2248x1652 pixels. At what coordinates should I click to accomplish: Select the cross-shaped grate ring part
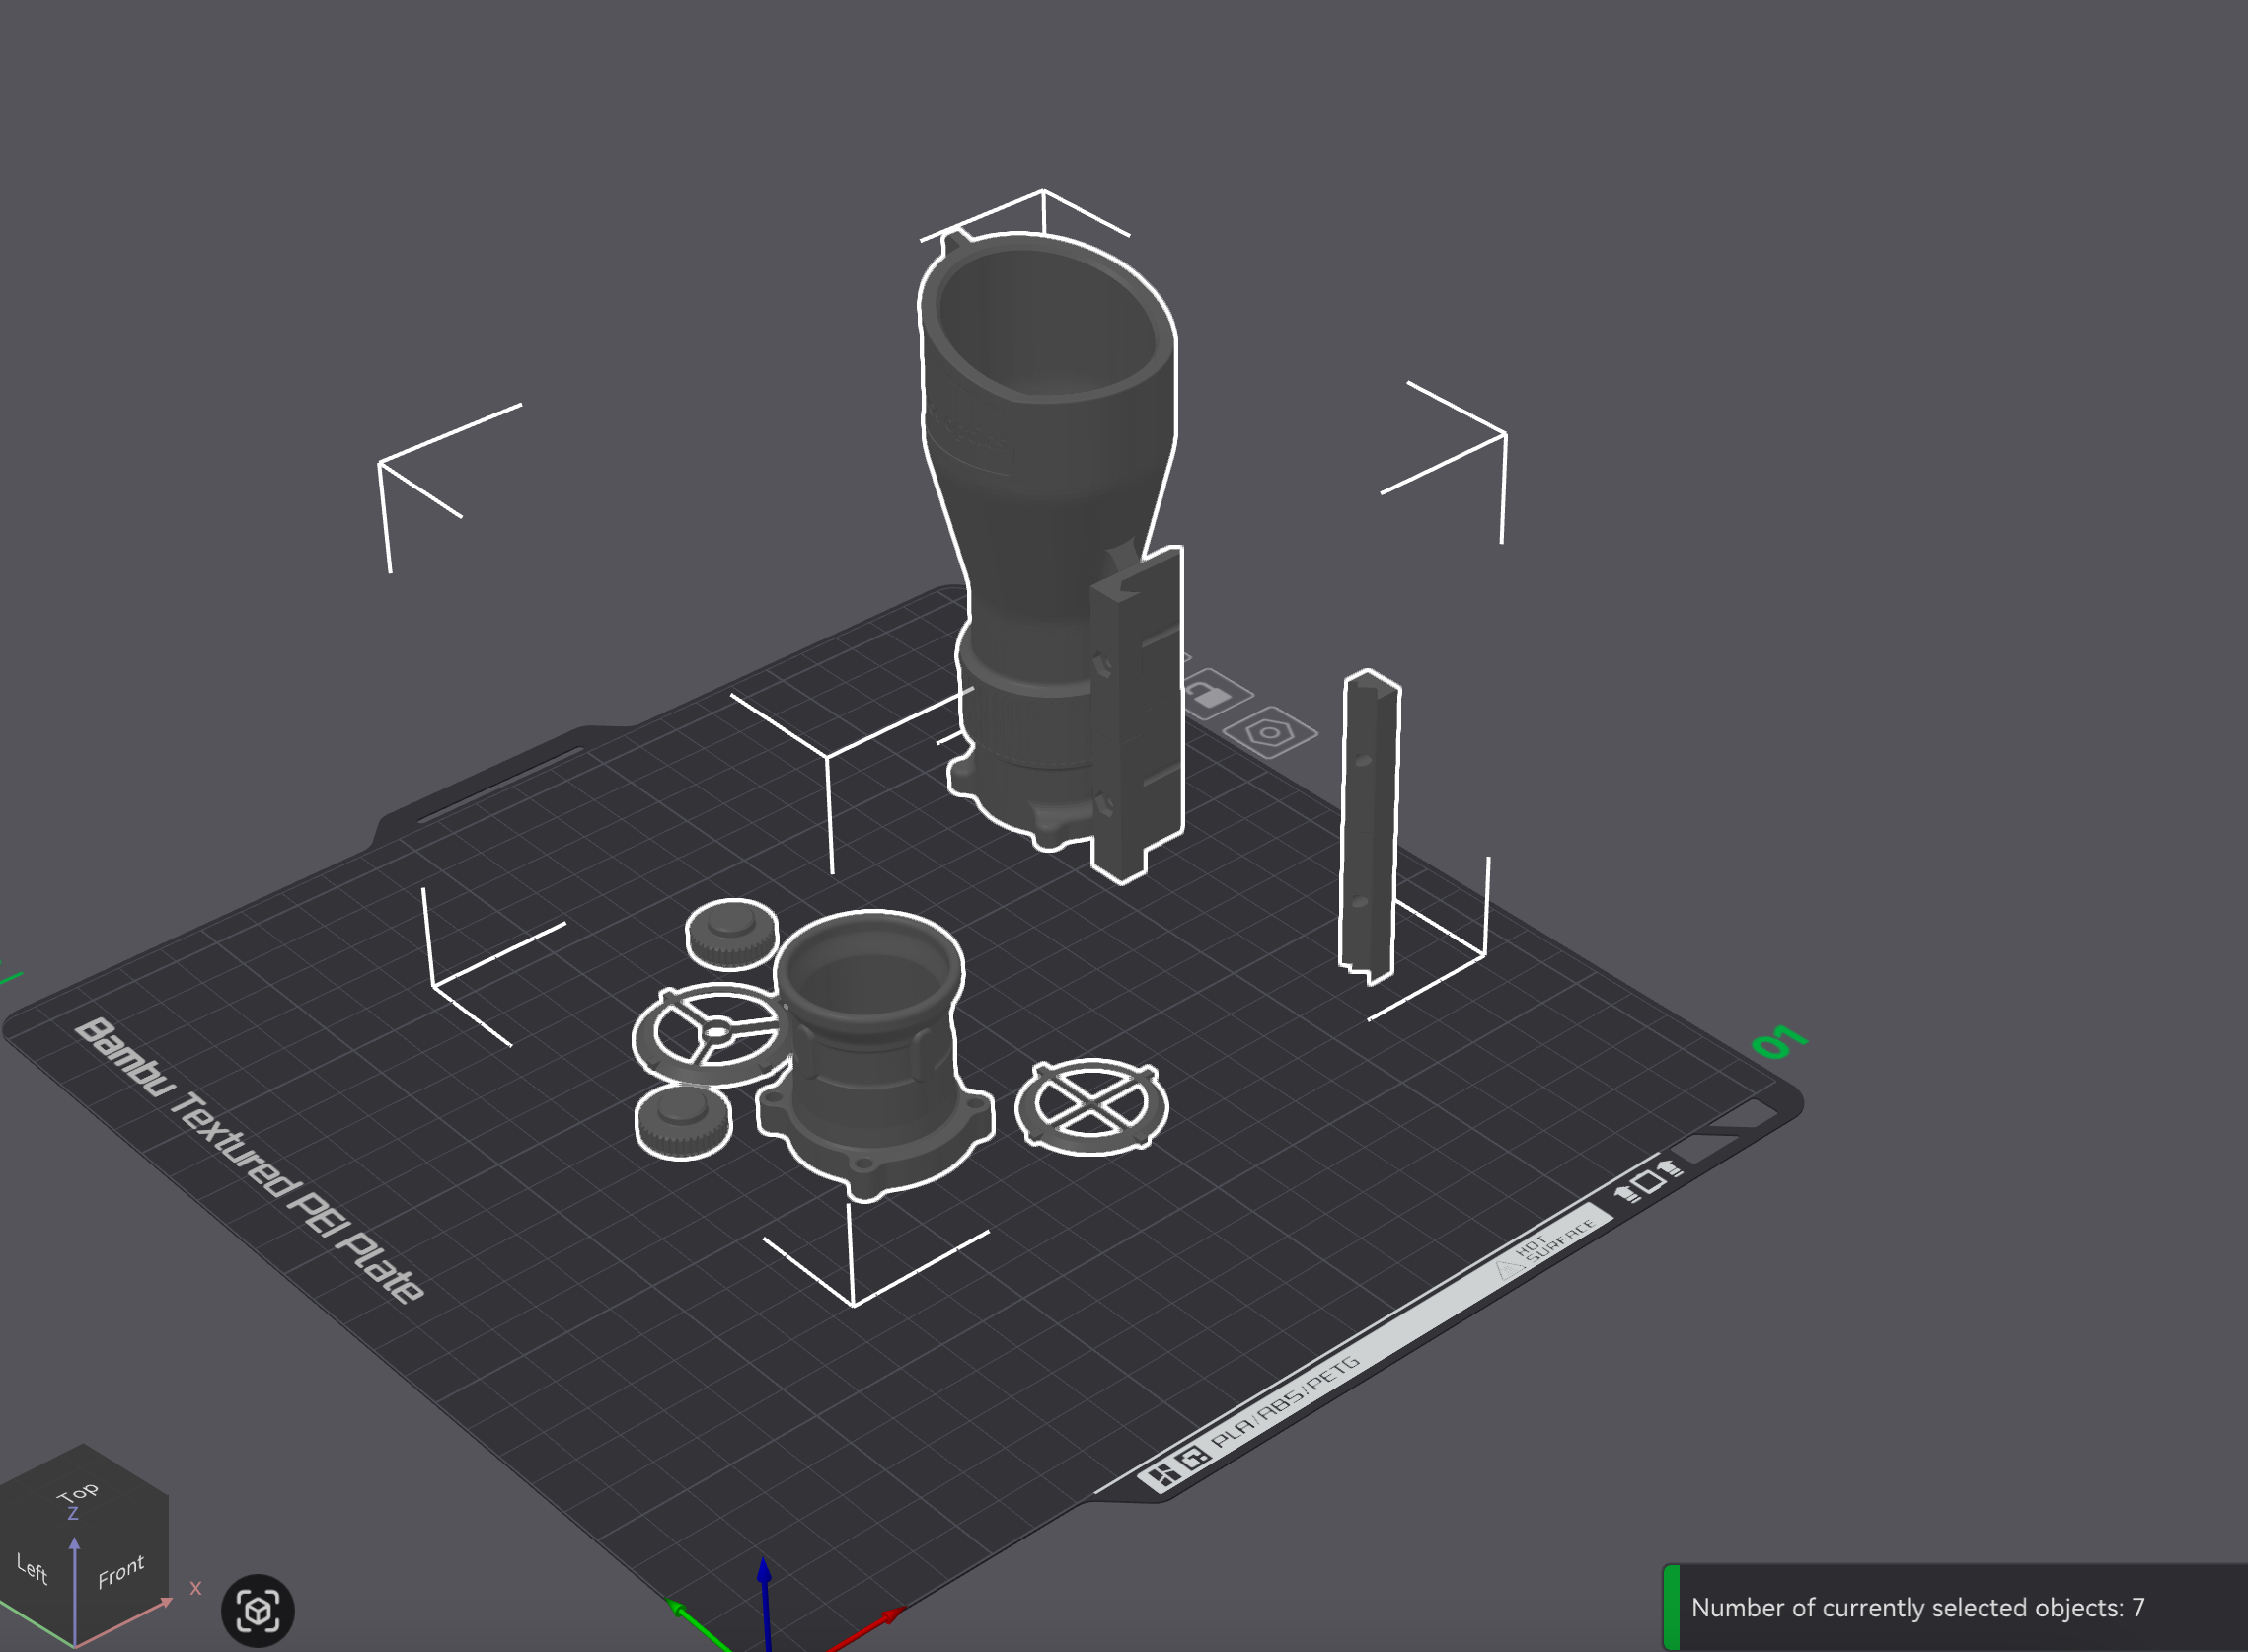1091,1107
